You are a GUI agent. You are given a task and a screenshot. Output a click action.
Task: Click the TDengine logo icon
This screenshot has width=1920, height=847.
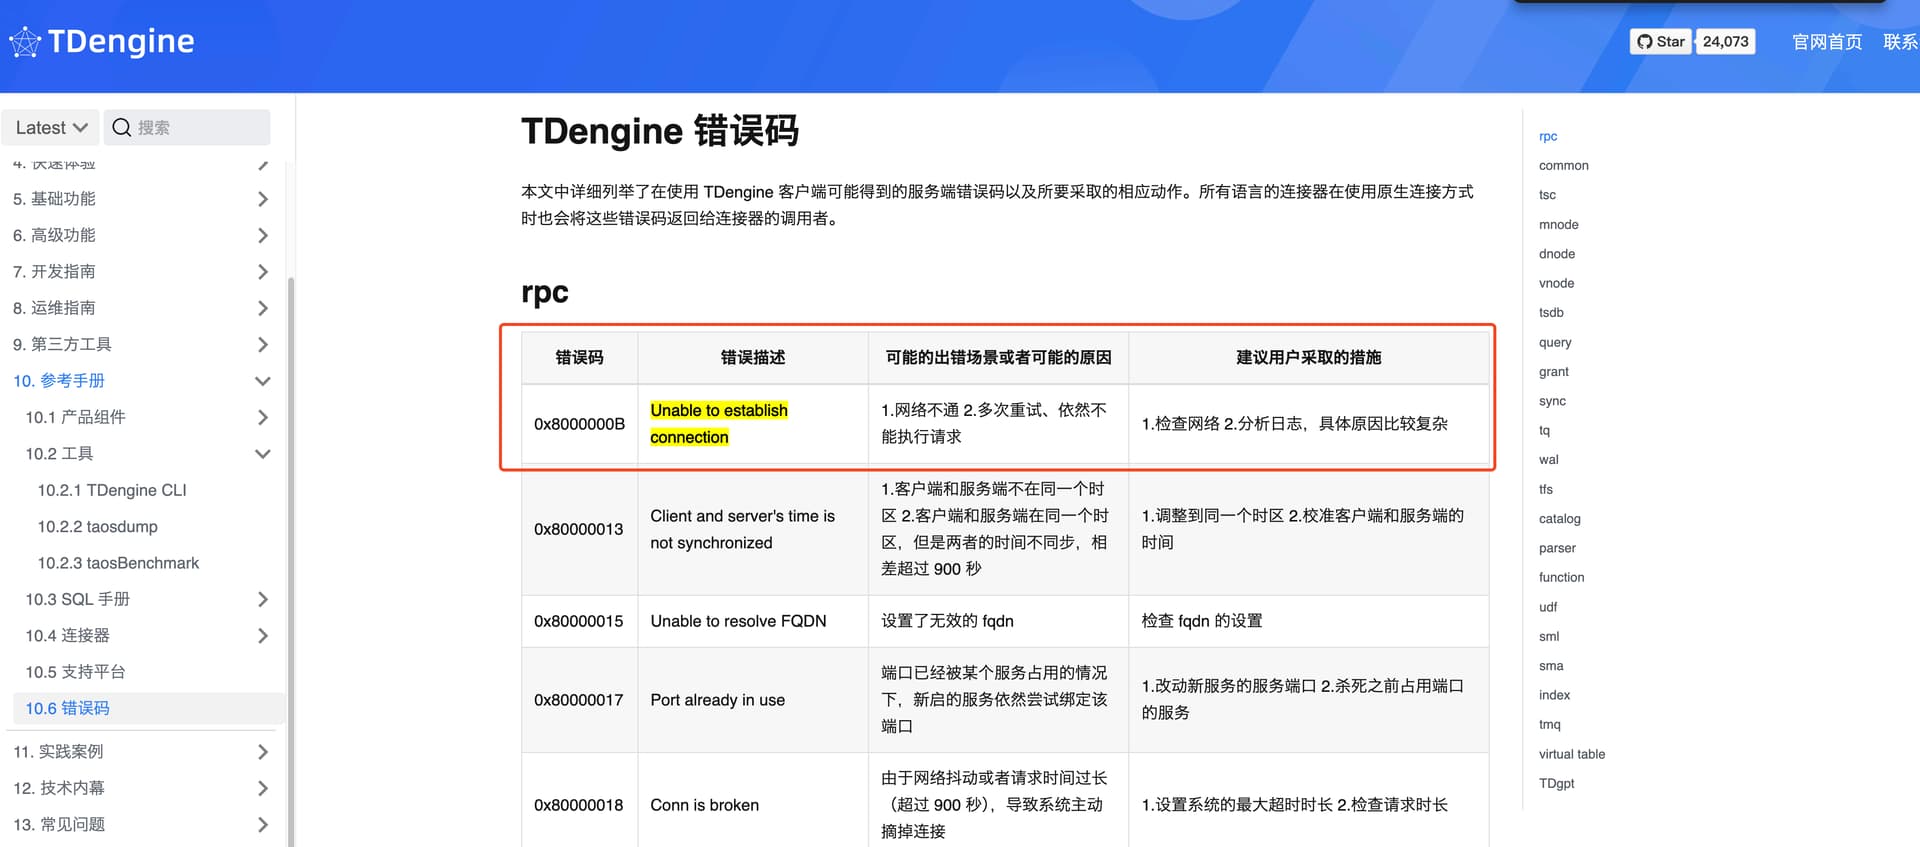(25, 42)
